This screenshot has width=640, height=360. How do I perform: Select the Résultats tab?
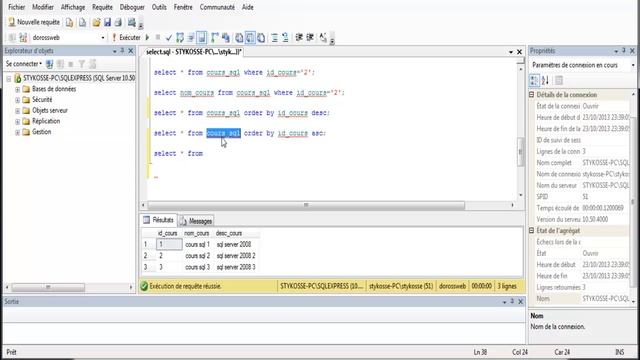coord(159,220)
